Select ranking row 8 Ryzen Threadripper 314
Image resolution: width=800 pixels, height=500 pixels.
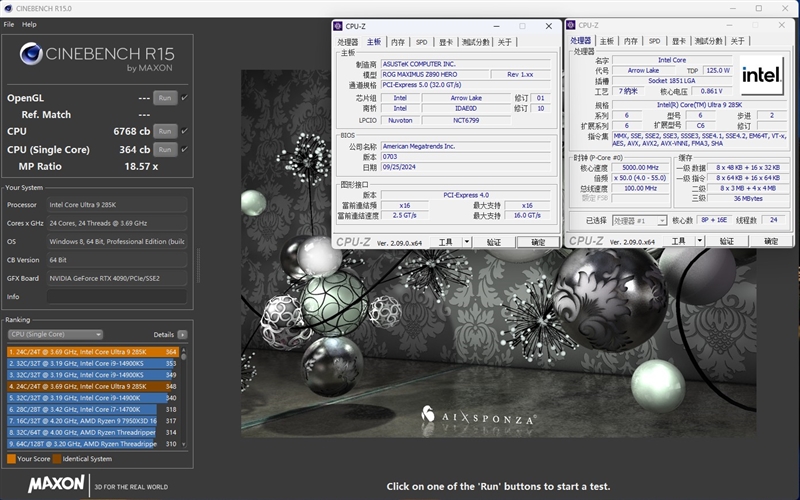[x=93, y=432]
